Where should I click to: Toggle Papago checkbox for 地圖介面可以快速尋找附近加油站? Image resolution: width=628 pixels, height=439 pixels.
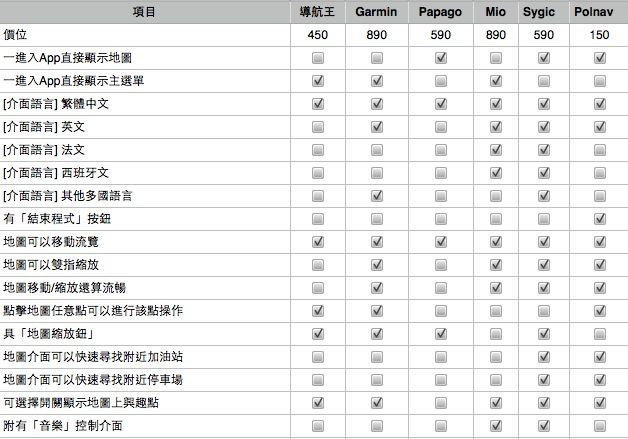440,357
